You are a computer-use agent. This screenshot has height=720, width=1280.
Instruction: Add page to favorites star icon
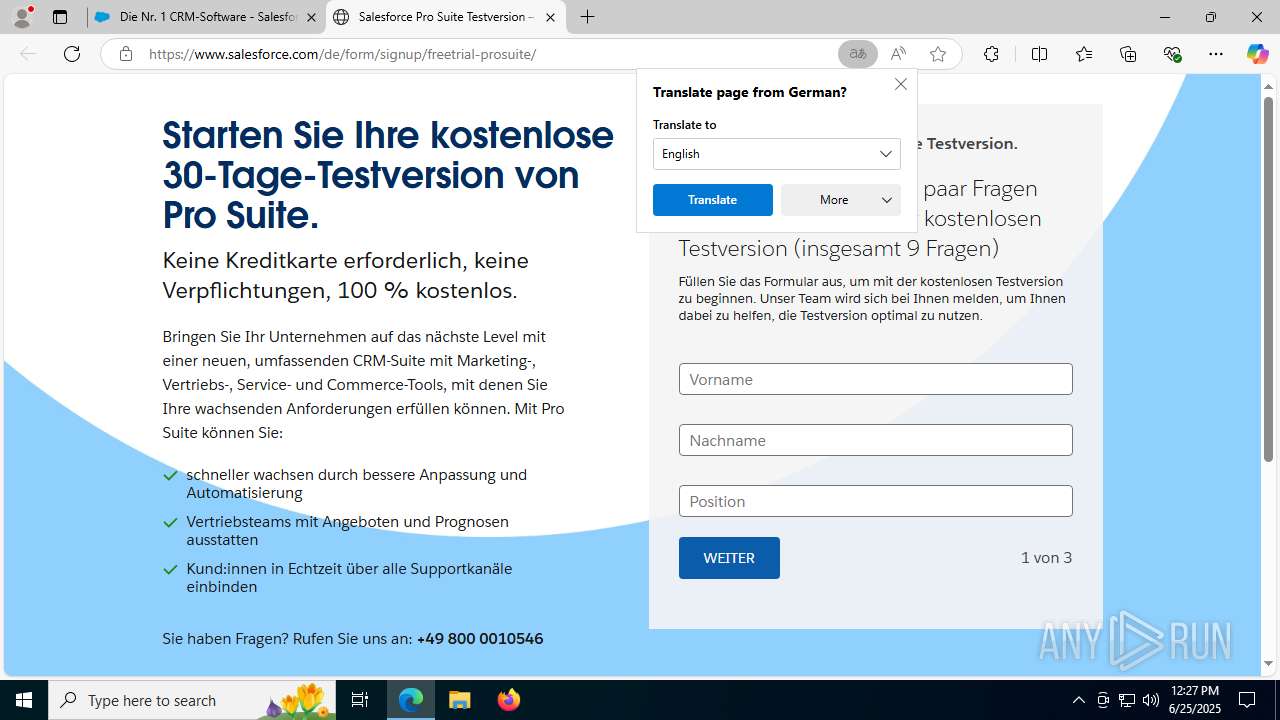pyautogui.click(x=938, y=54)
